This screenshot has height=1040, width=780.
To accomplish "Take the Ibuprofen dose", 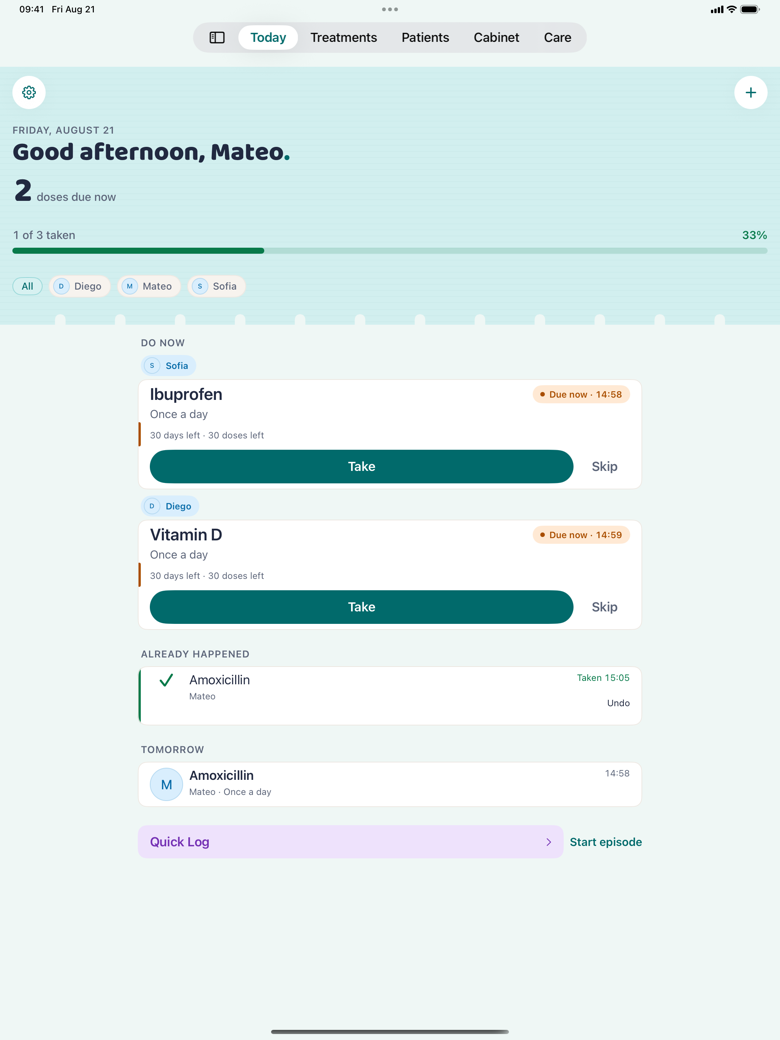I will (361, 466).
